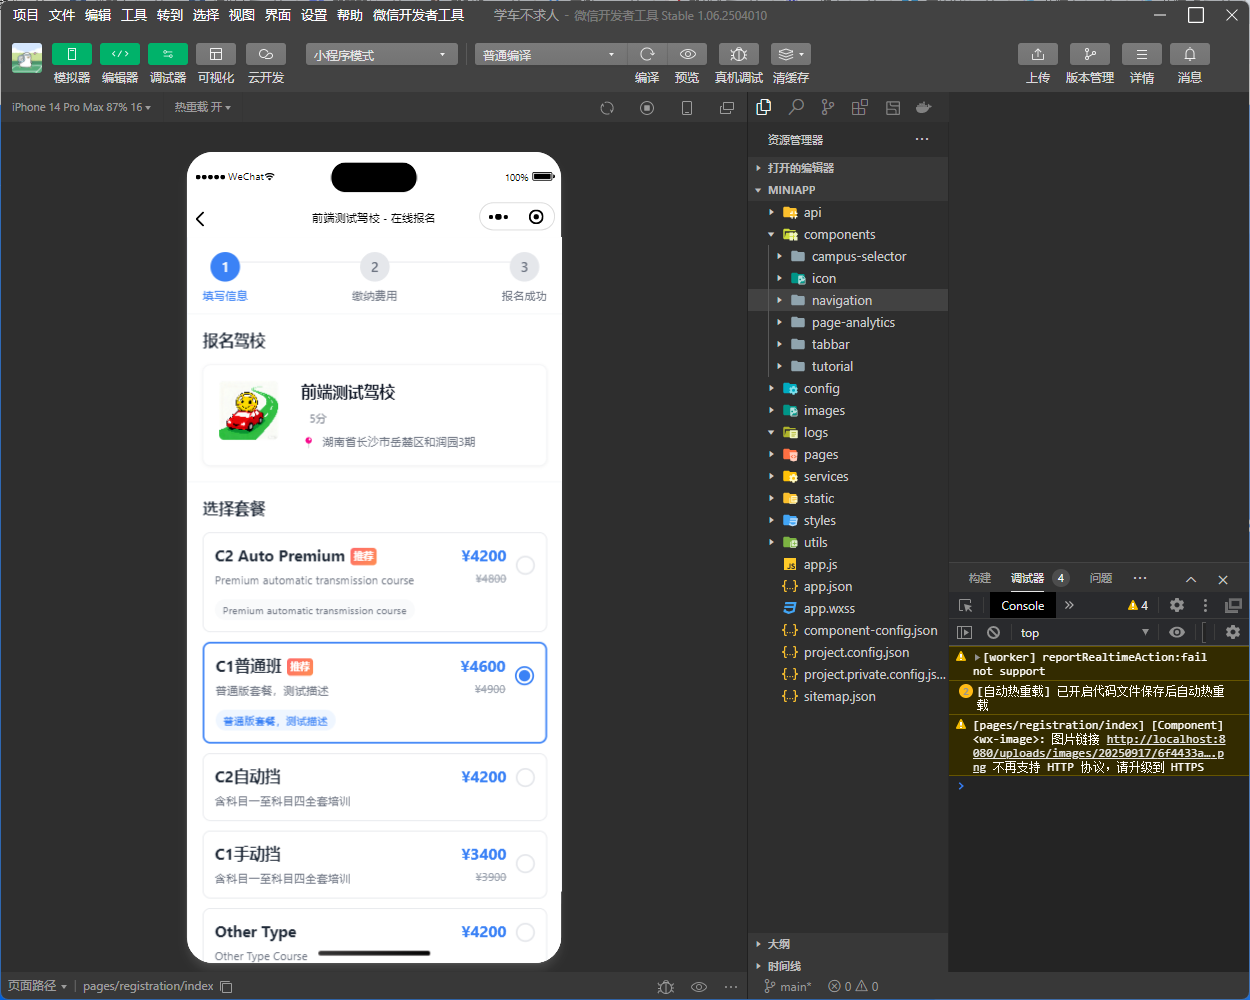The height and width of the screenshot is (1000, 1250).
Task: Click the 上传 upload icon
Action: pos(1037,54)
